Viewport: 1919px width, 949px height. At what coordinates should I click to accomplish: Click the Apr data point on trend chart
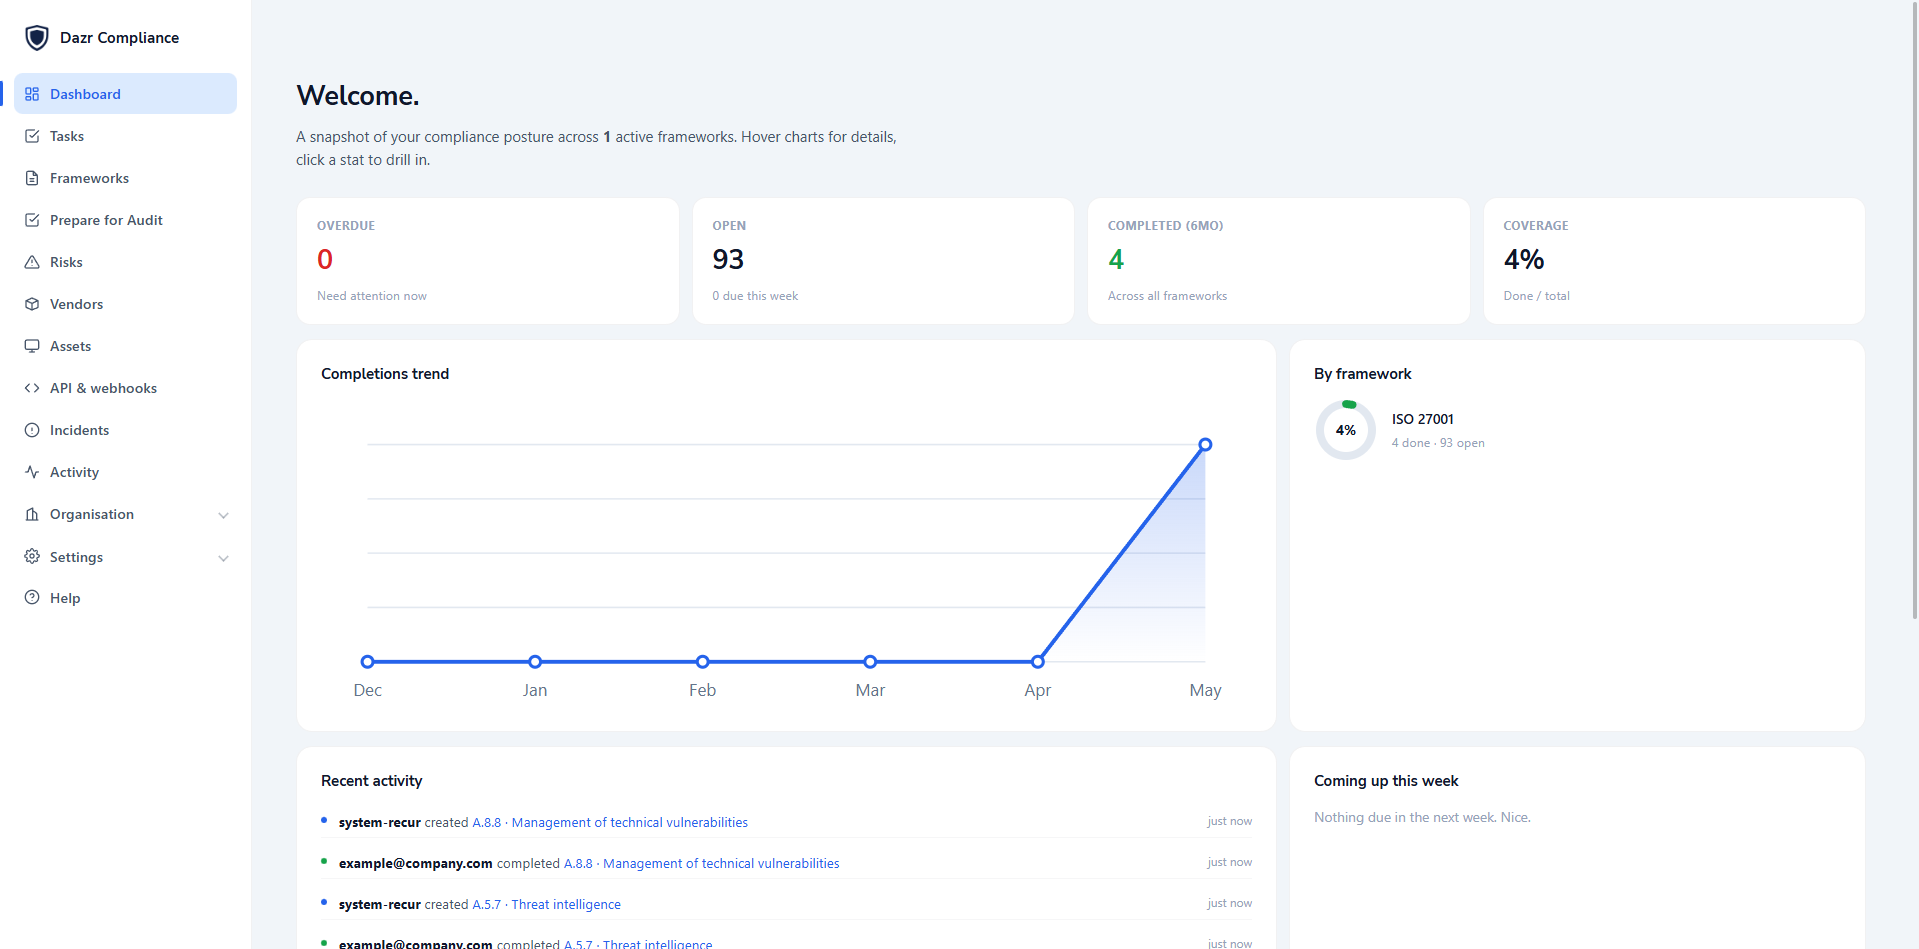point(1038,662)
